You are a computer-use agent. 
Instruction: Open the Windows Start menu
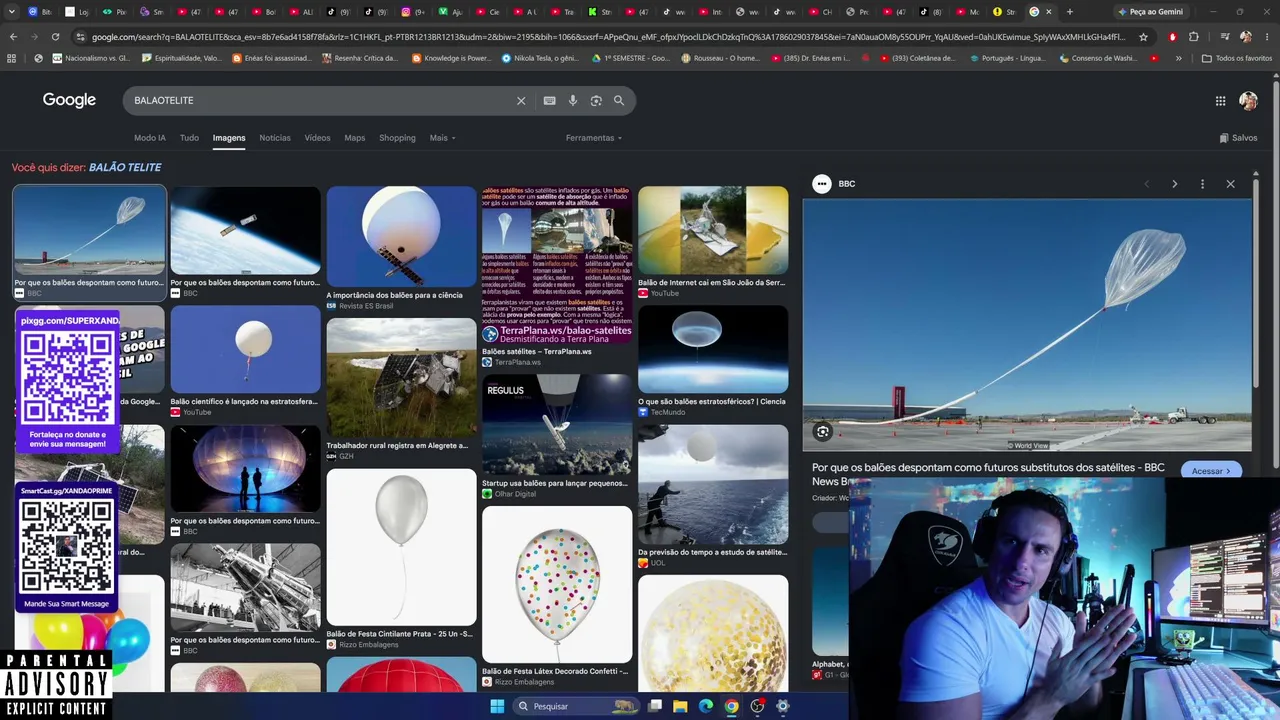tap(497, 706)
